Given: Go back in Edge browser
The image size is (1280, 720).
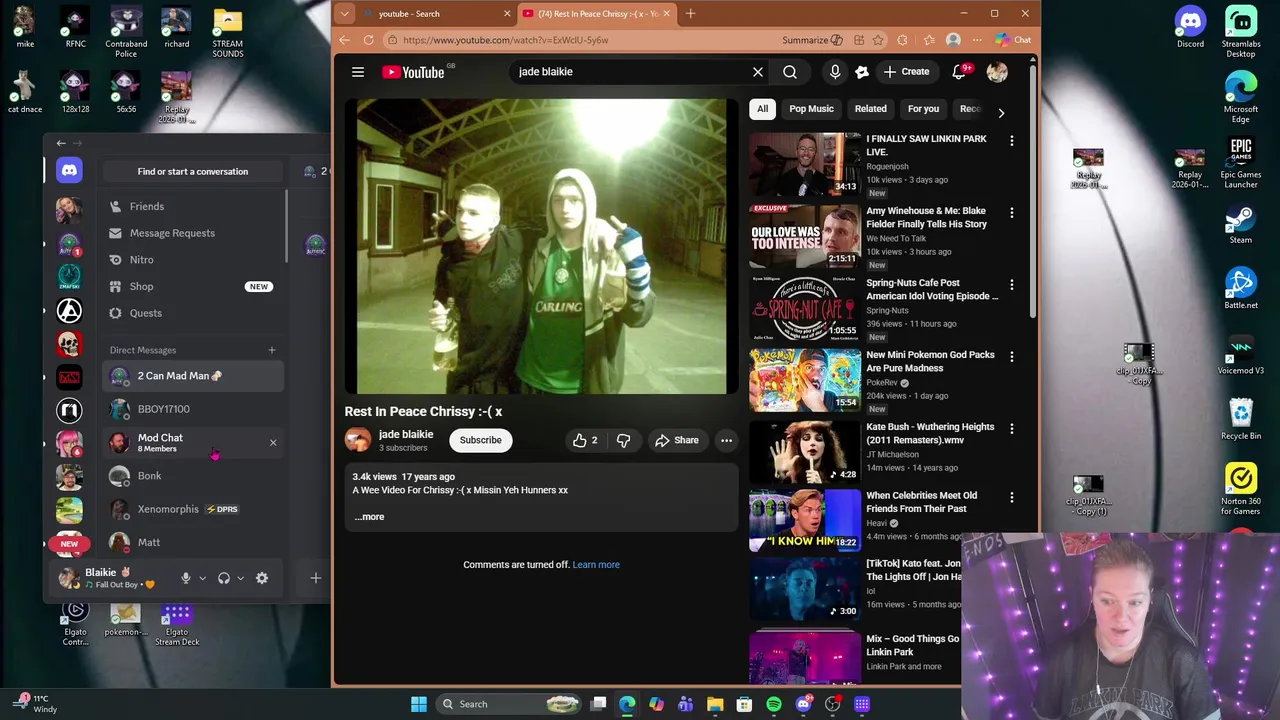Looking at the screenshot, I should pyautogui.click(x=344, y=40).
